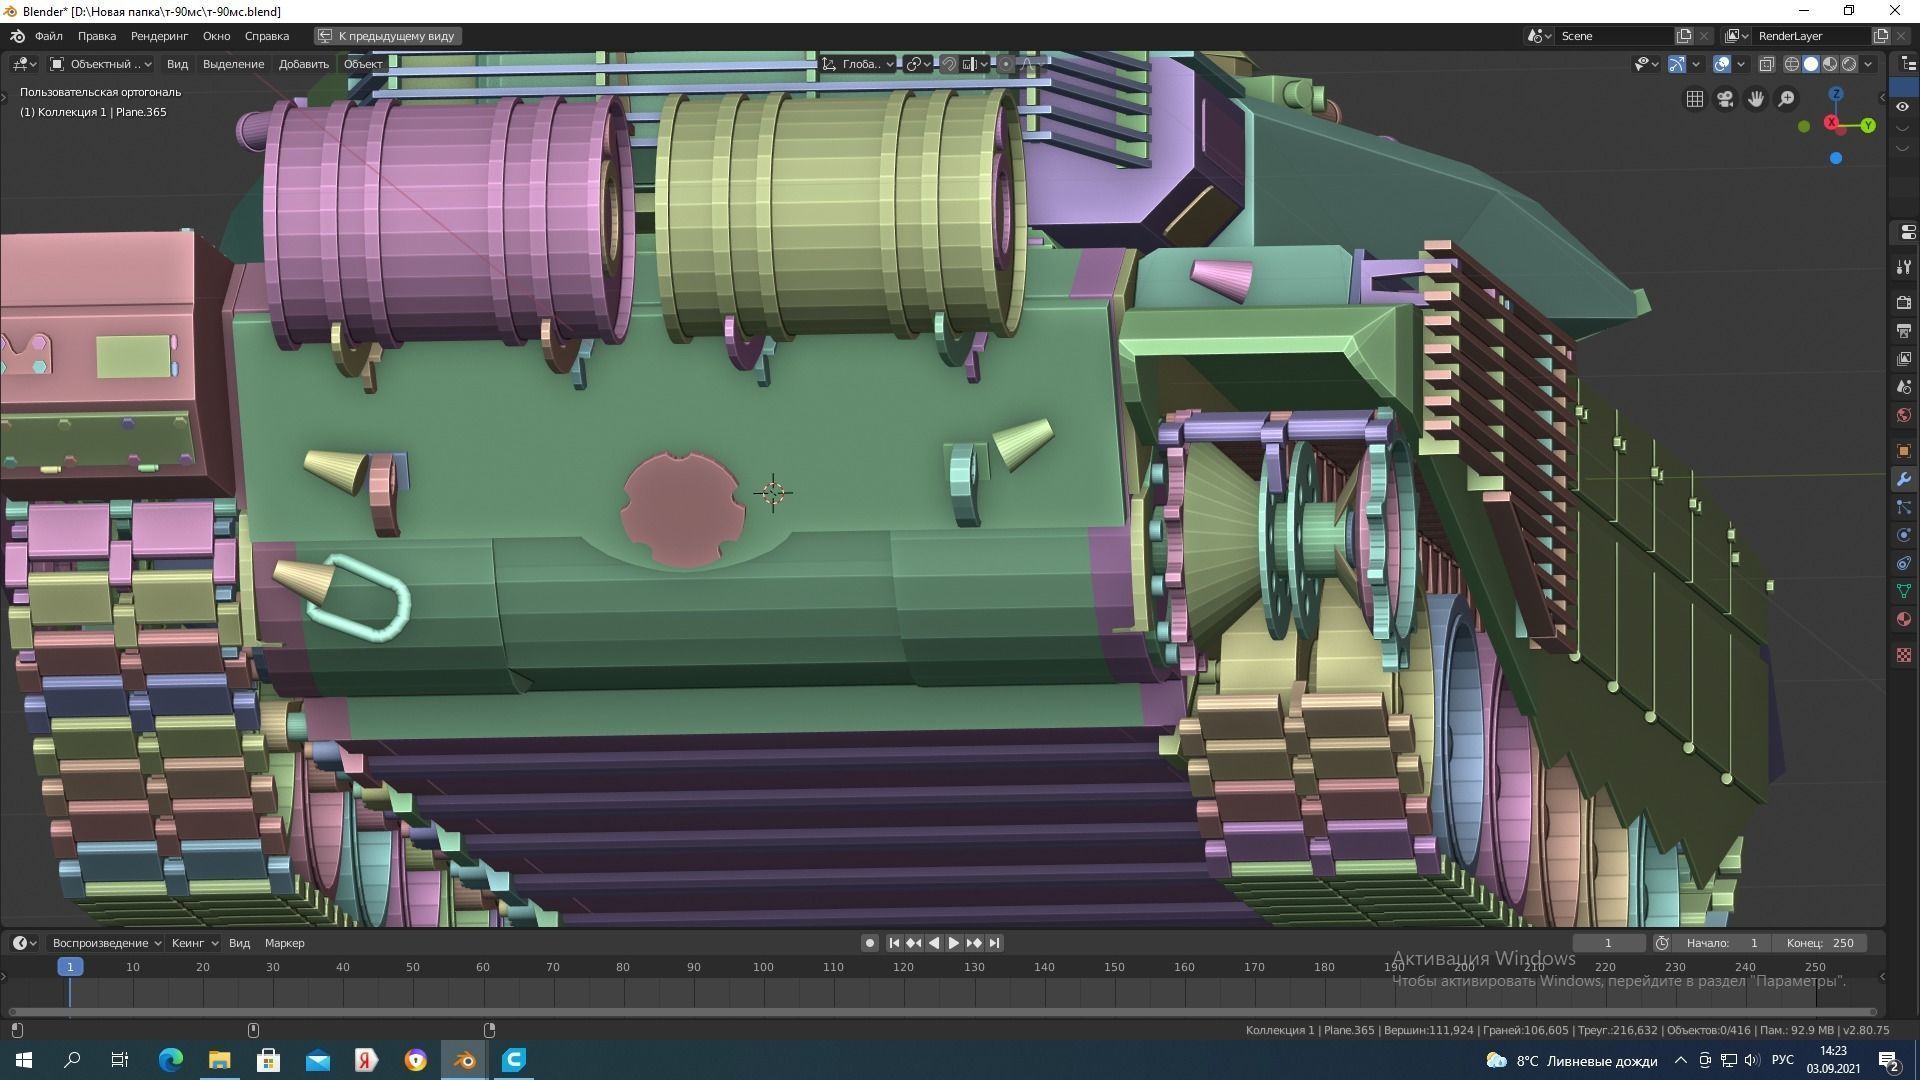Open the World properties tab
Screen dimensions: 1920x1080
click(x=1903, y=415)
